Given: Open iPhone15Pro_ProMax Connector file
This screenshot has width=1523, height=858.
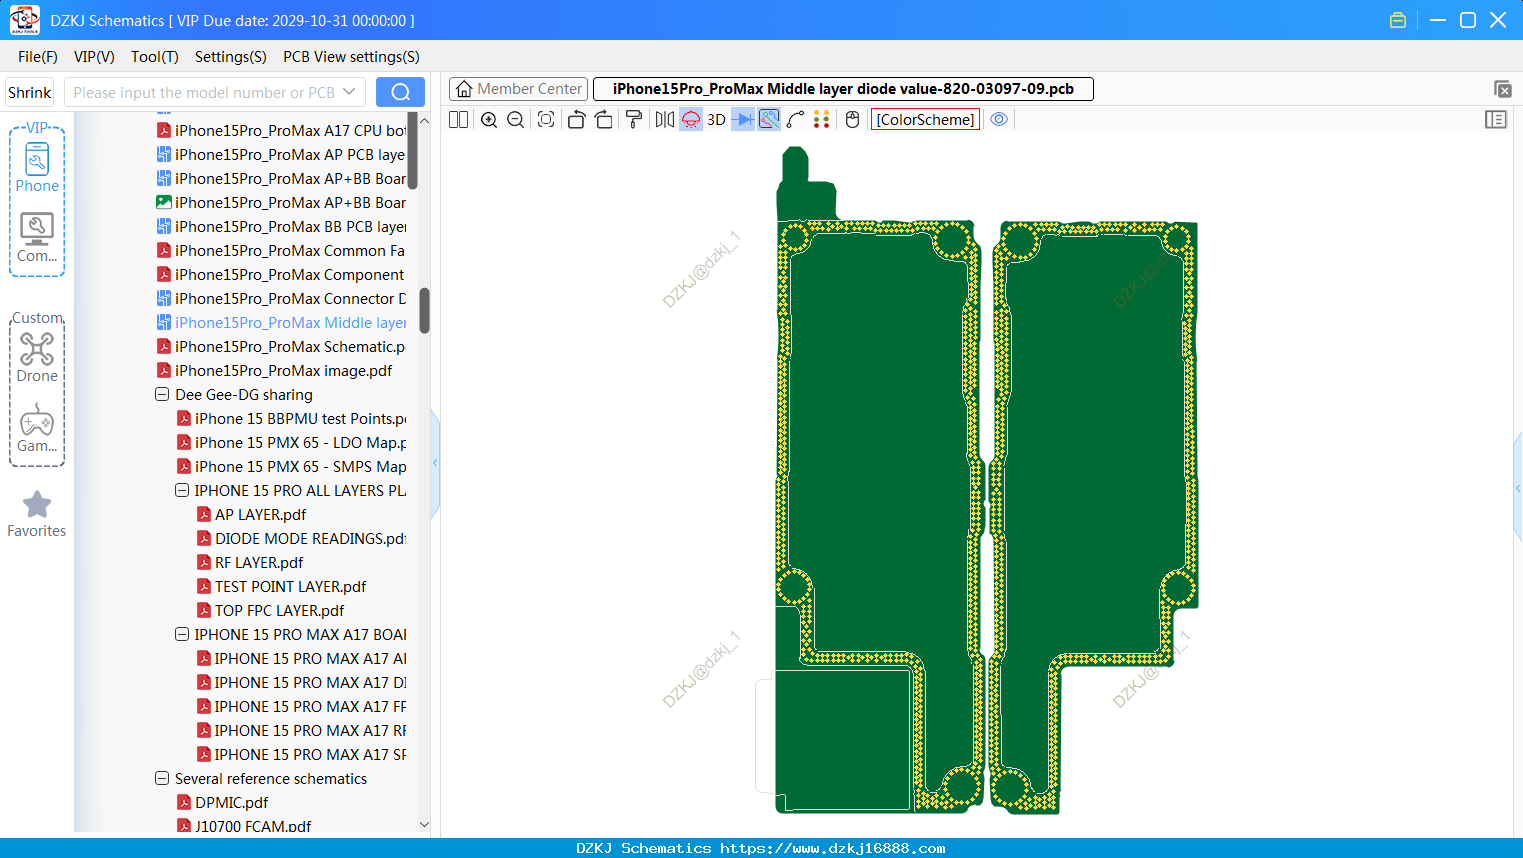Looking at the screenshot, I should 281,298.
